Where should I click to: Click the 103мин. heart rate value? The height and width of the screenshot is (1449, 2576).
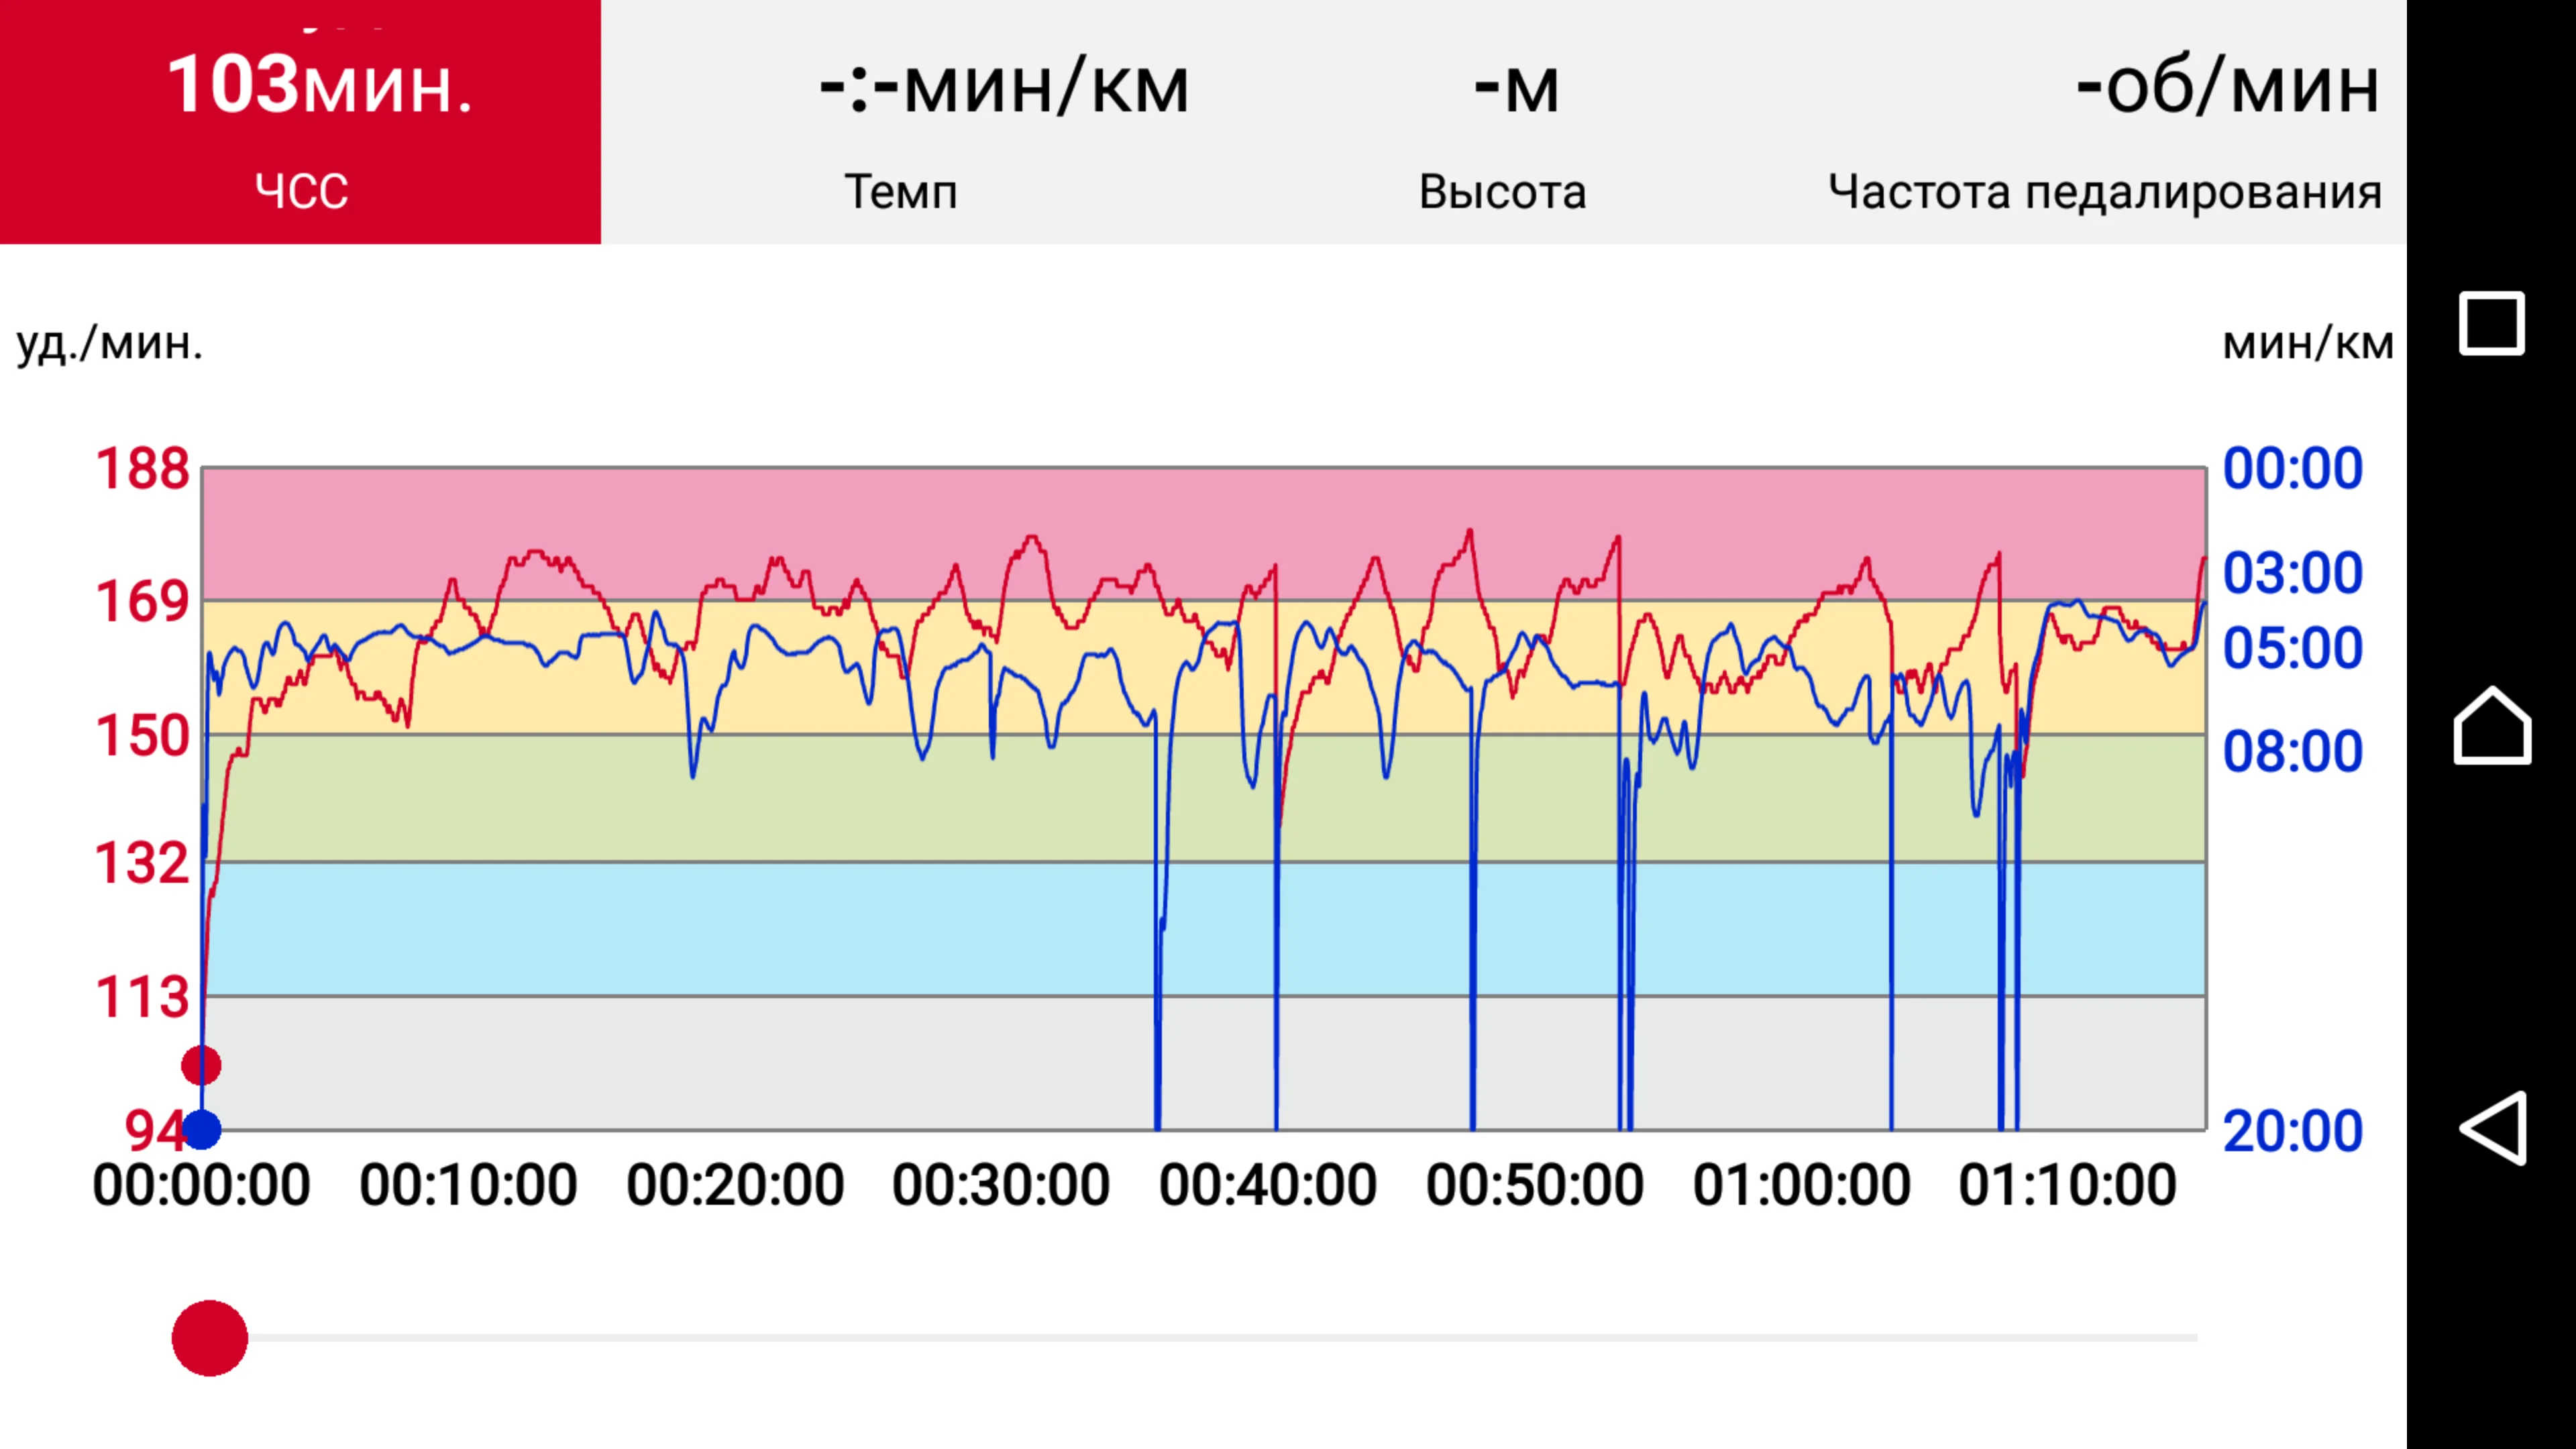(320, 85)
